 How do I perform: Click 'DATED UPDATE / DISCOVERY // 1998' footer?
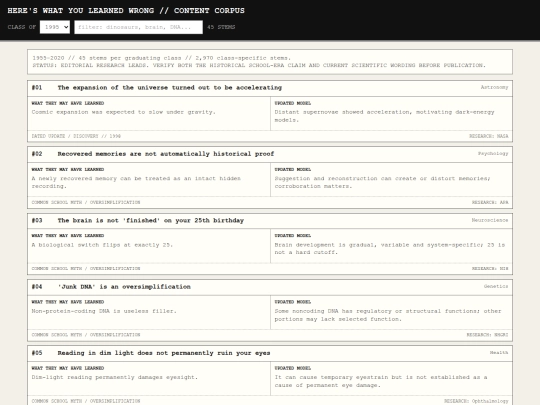pyautogui.click(x=76, y=136)
